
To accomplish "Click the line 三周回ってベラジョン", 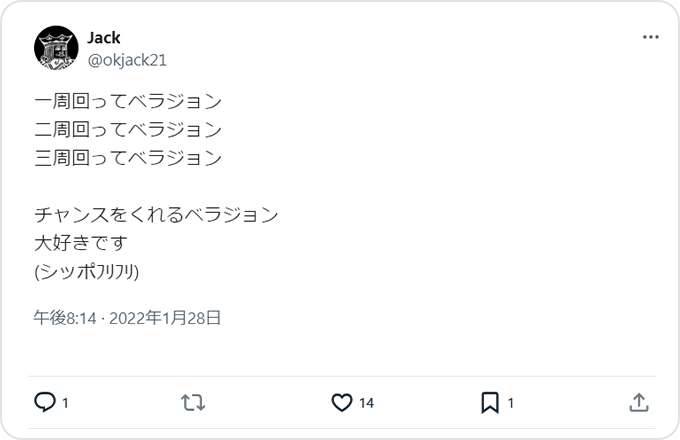I will point(128,157).
